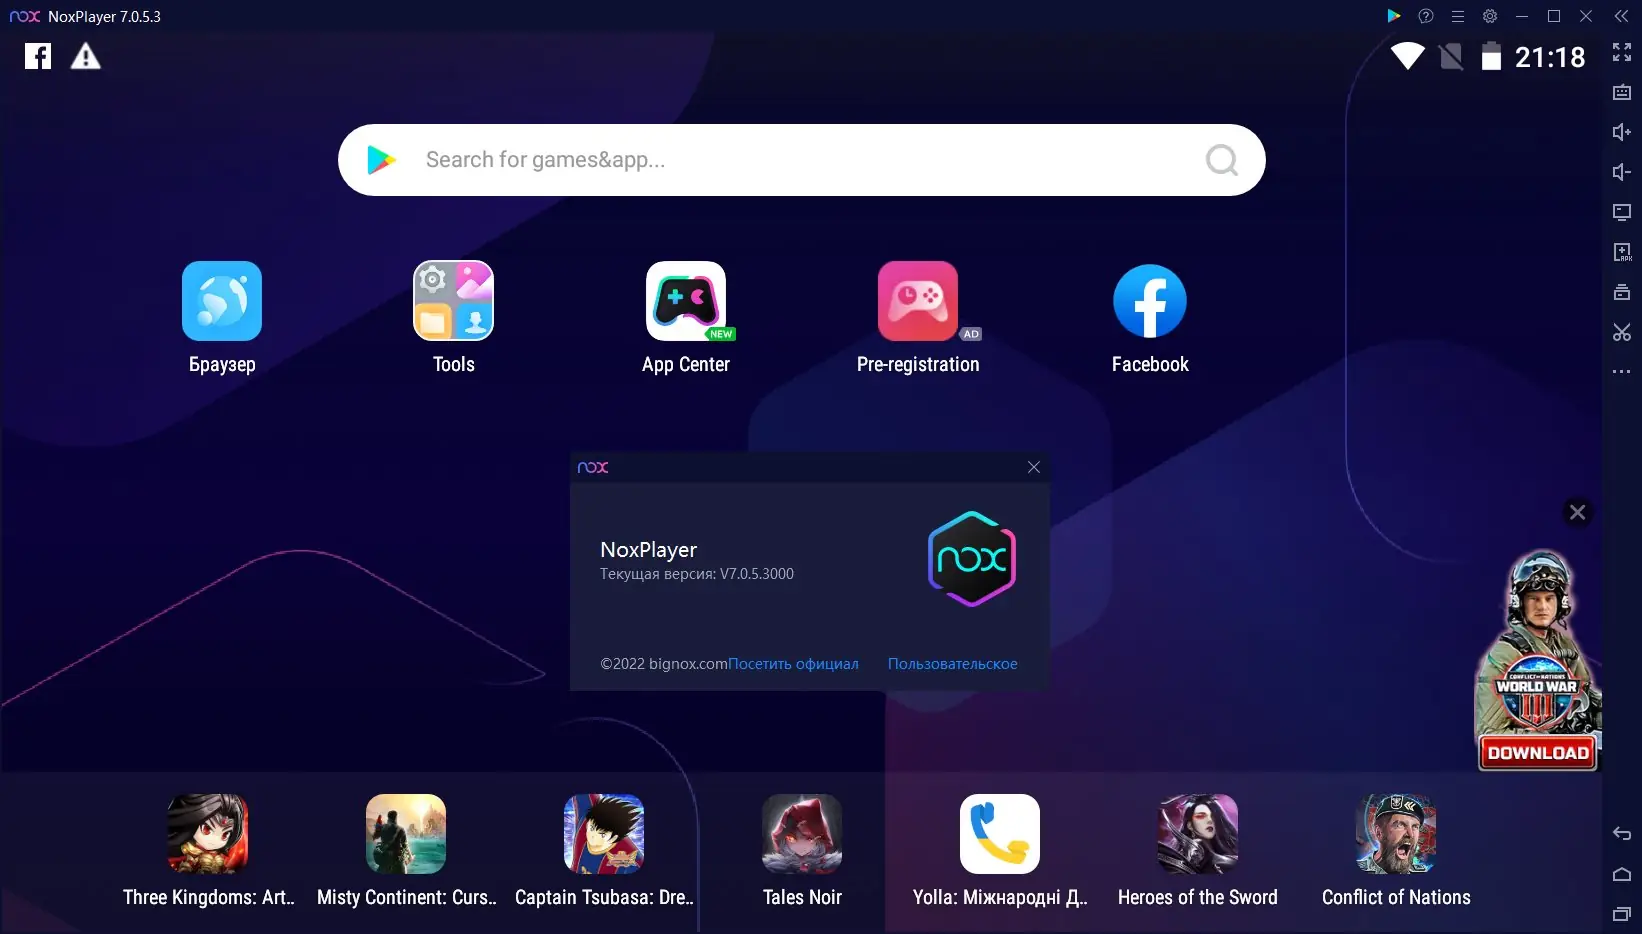Click the red DOWNLOAD button
Image resolution: width=1642 pixels, height=934 pixels.
point(1538,753)
